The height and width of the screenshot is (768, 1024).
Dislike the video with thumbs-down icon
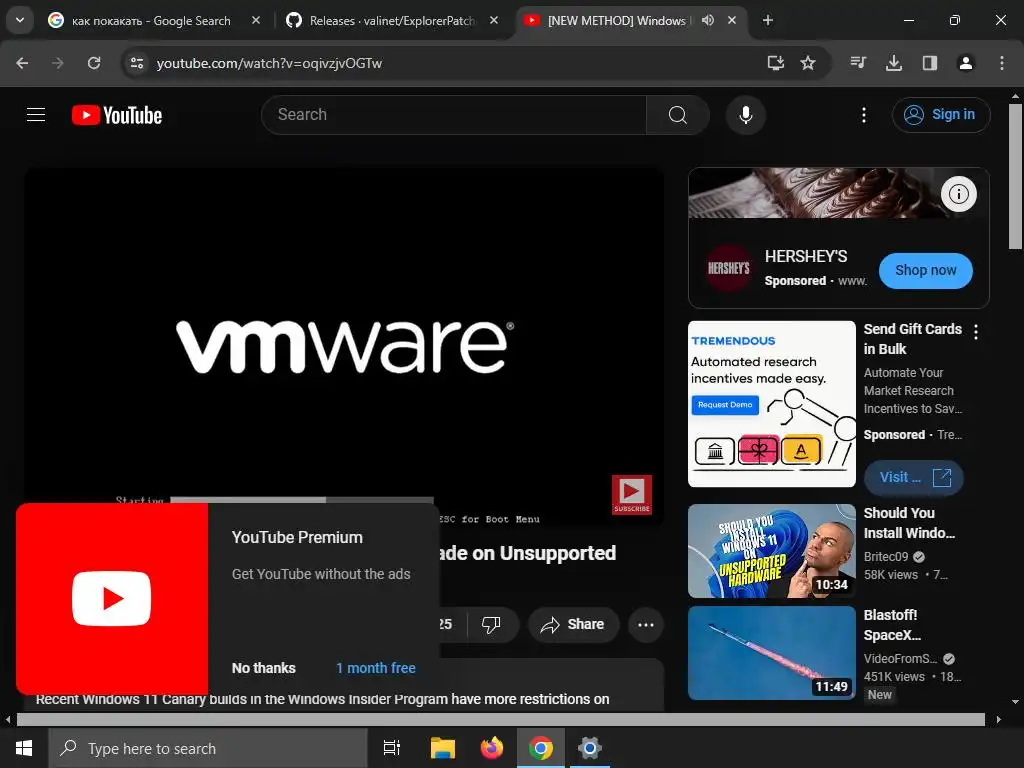point(491,624)
